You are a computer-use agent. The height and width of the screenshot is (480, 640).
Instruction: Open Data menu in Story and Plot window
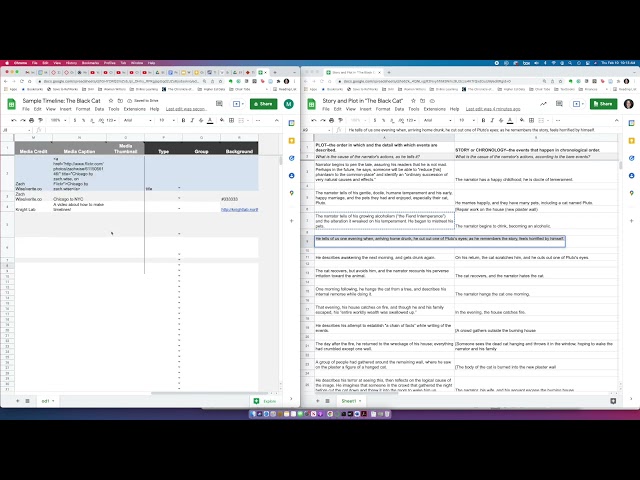pyautogui.click(x=399, y=109)
